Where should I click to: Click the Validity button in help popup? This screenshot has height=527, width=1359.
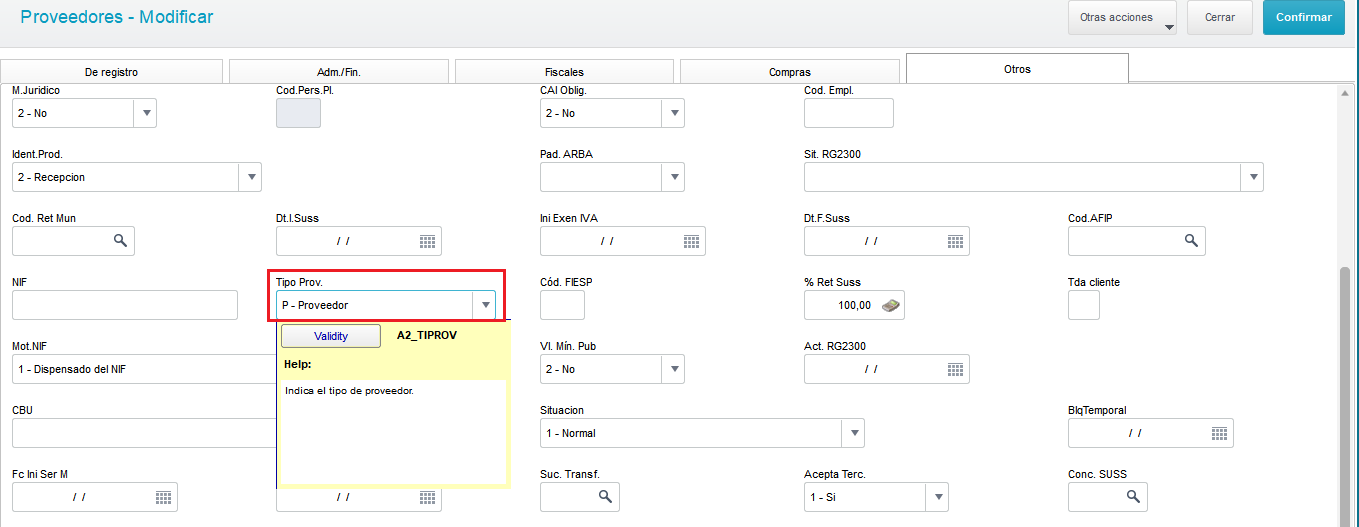point(331,336)
